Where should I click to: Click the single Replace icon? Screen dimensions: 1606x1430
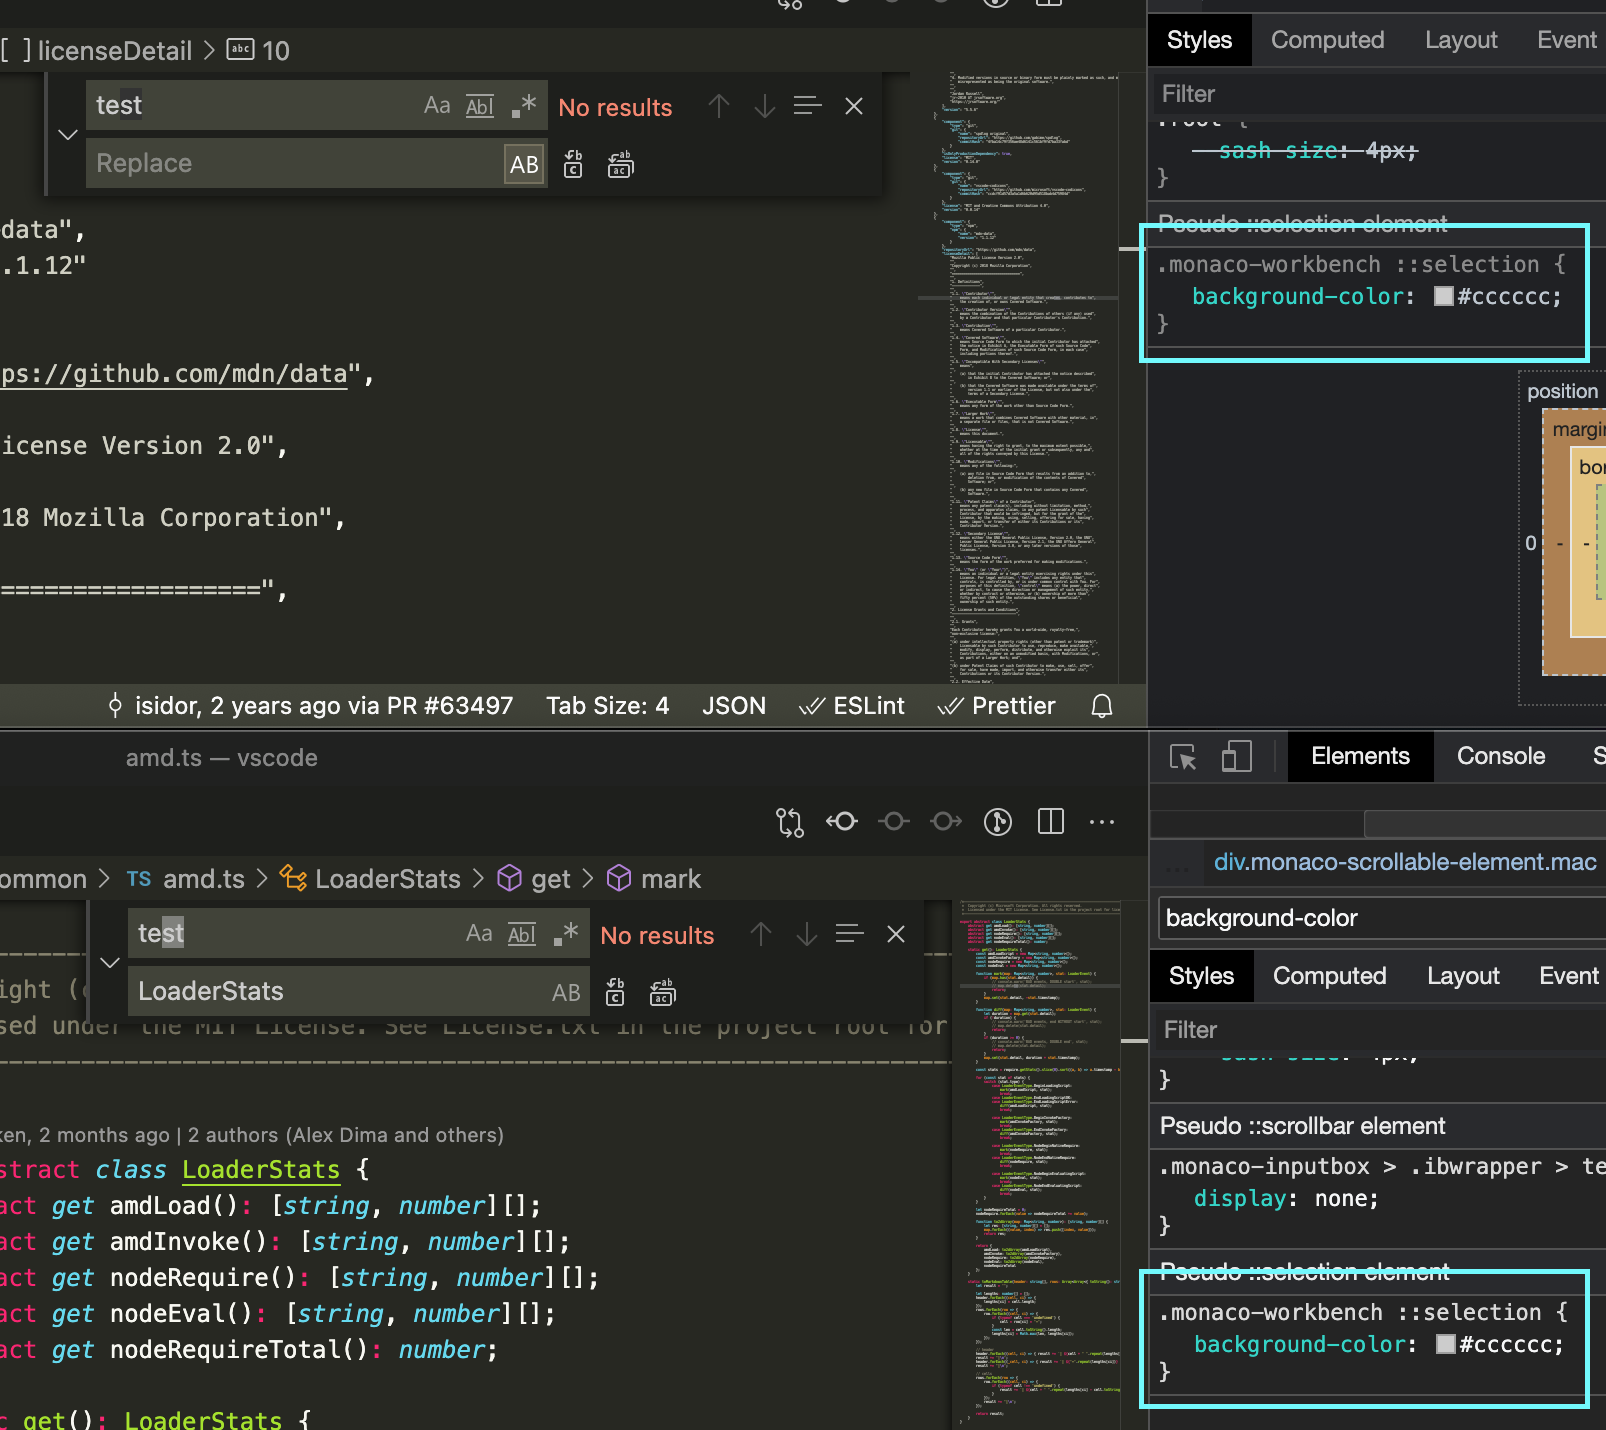pos(572,164)
